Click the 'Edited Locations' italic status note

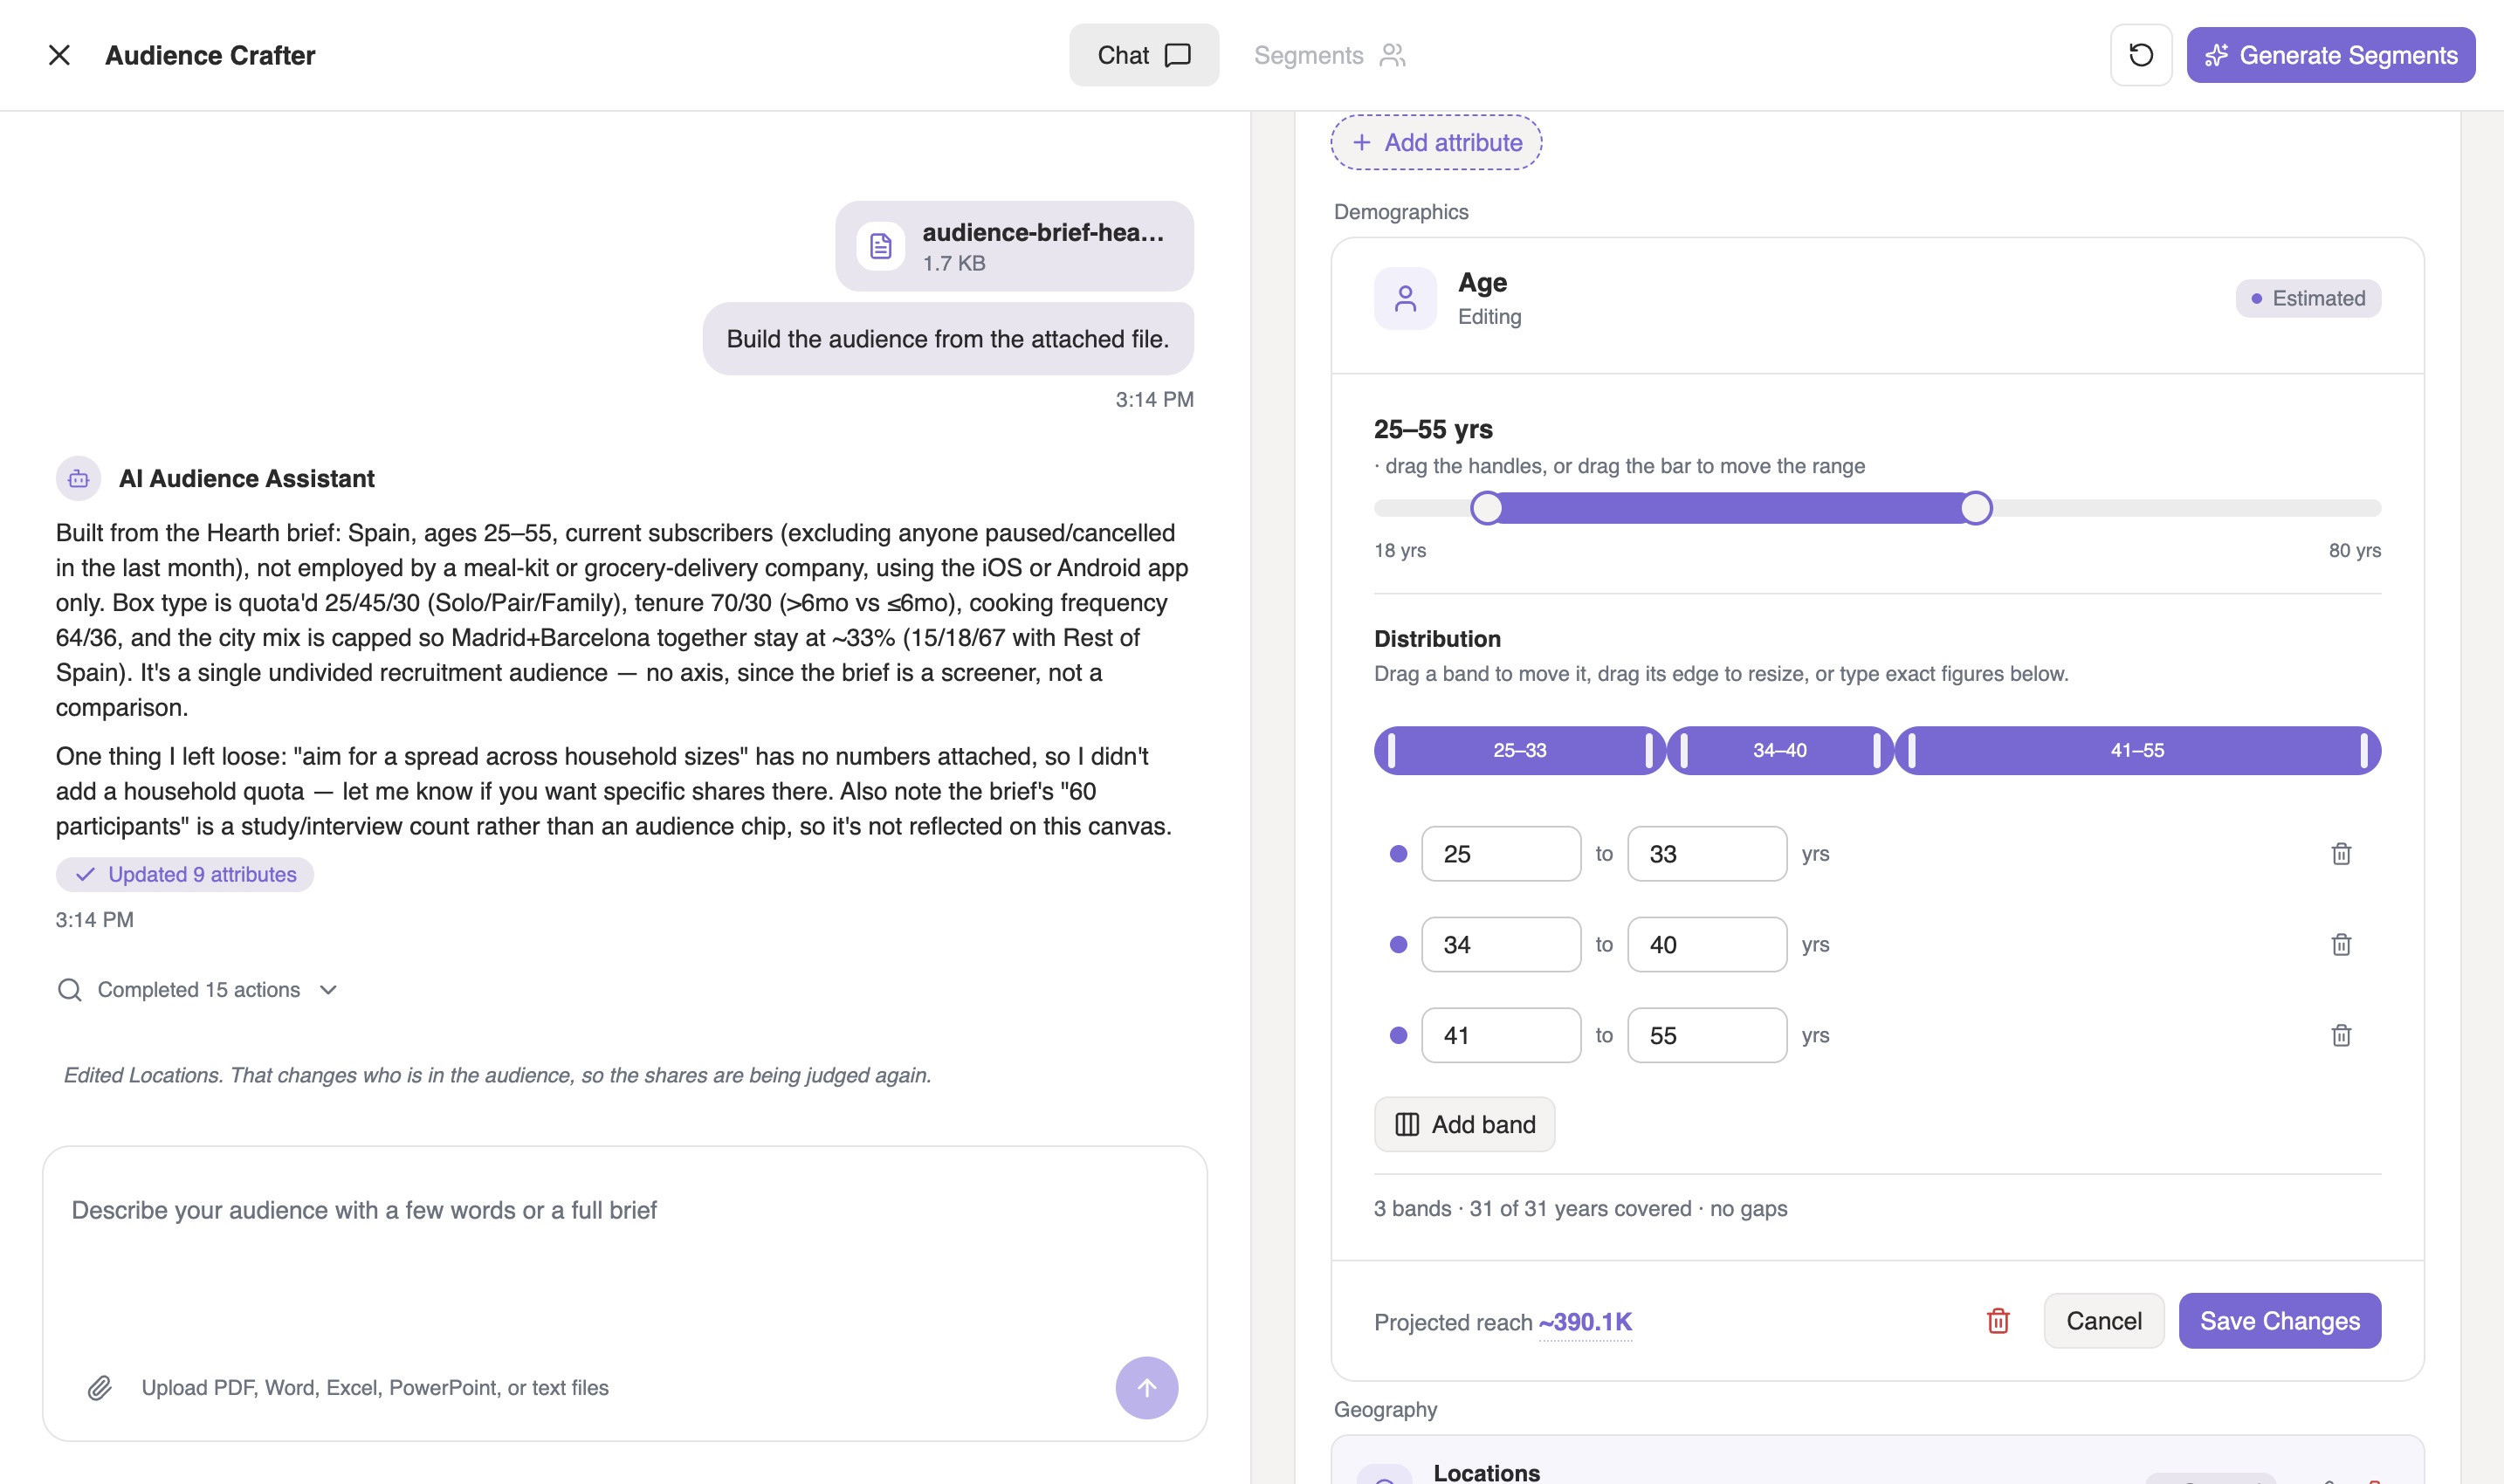[497, 1075]
